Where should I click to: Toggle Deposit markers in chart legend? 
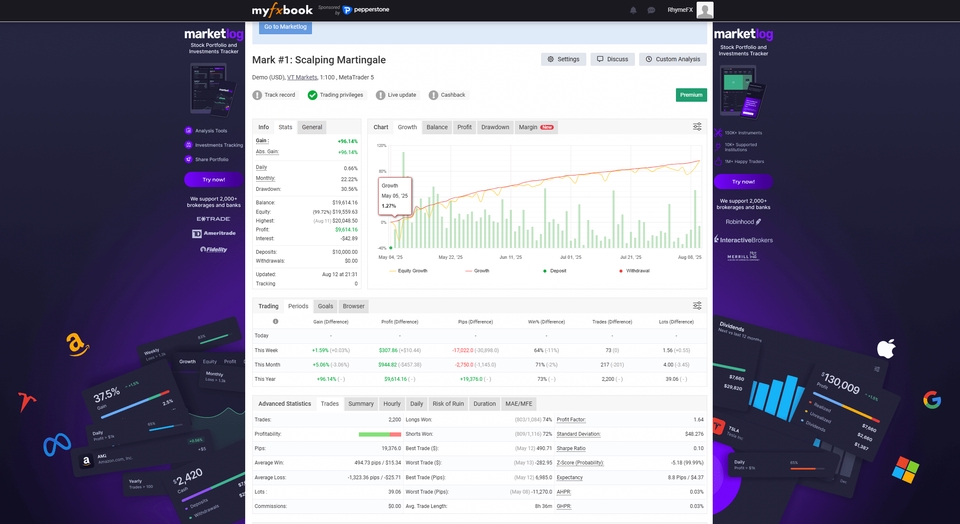(x=556, y=271)
